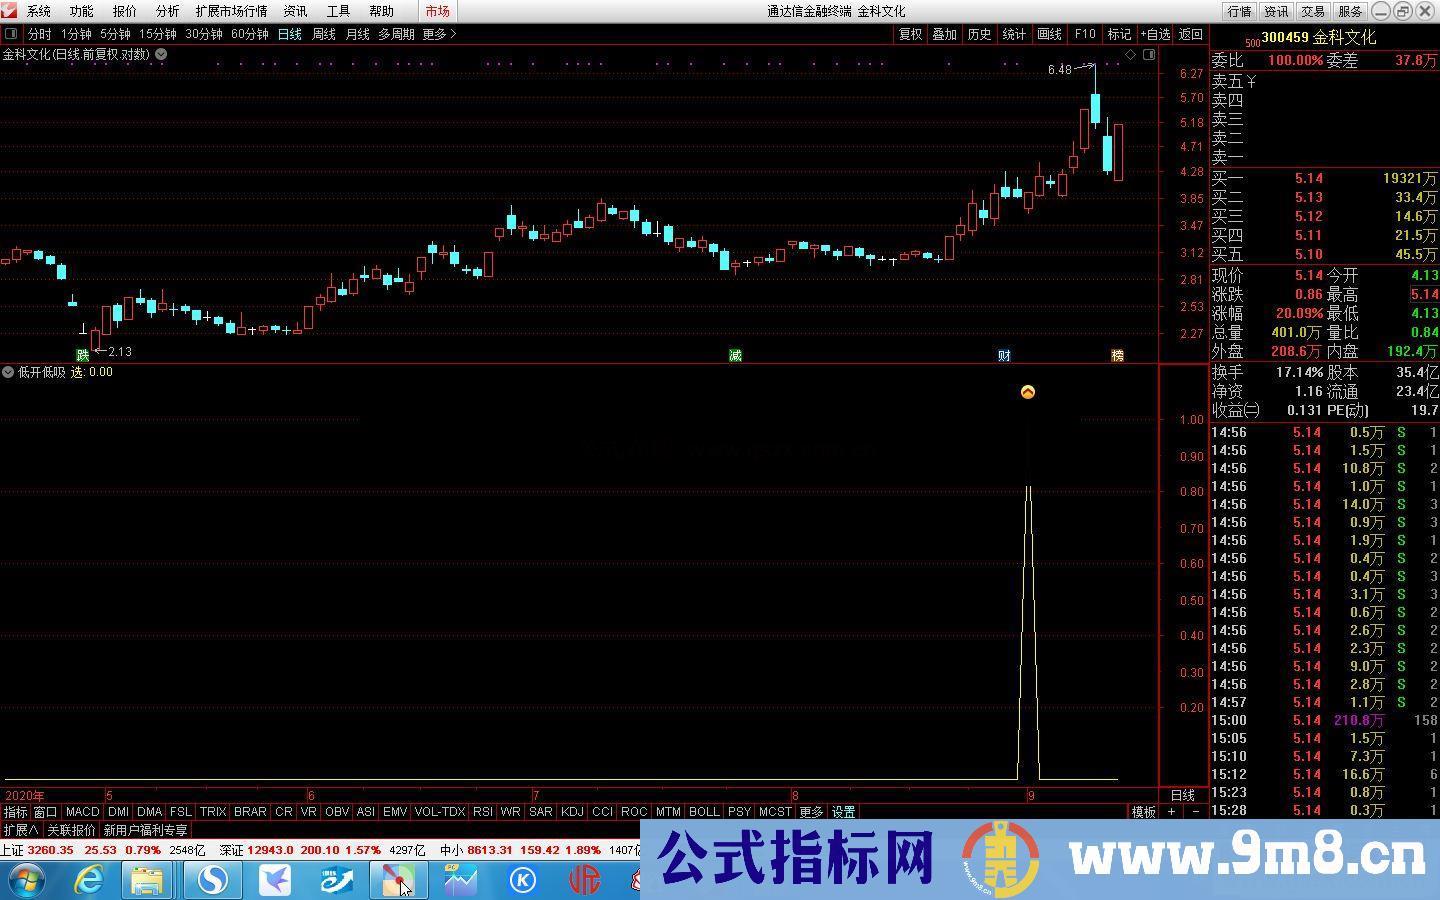
Task: Click stock code 300459 in quote panel
Action: coord(1284,37)
